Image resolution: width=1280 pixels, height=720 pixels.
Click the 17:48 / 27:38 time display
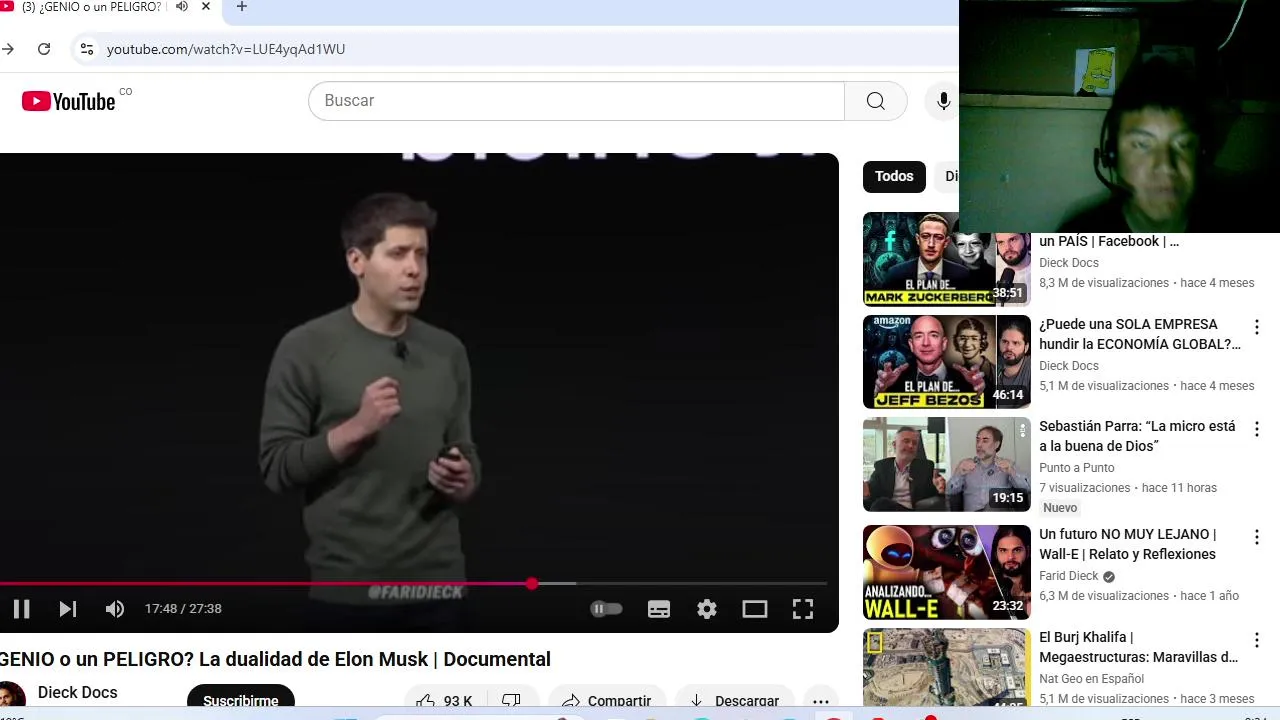(183, 609)
